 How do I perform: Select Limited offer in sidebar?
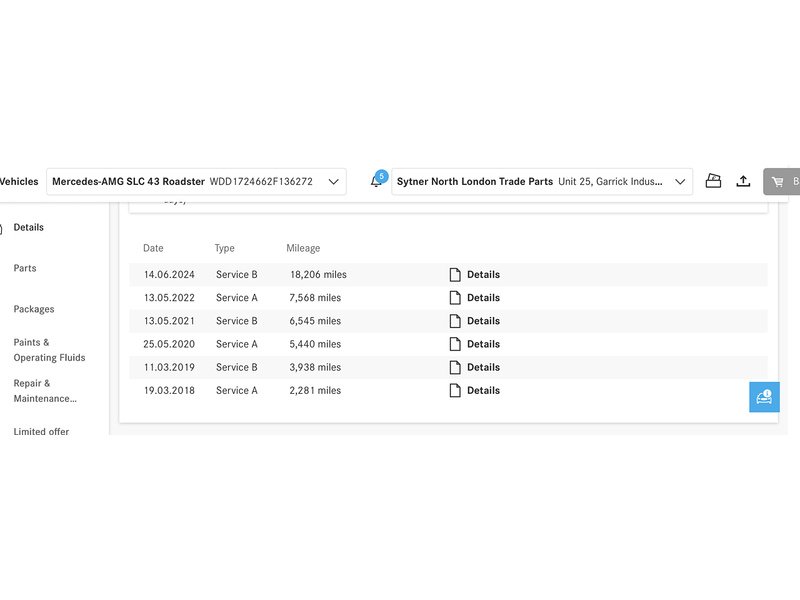tap(41, 432)
